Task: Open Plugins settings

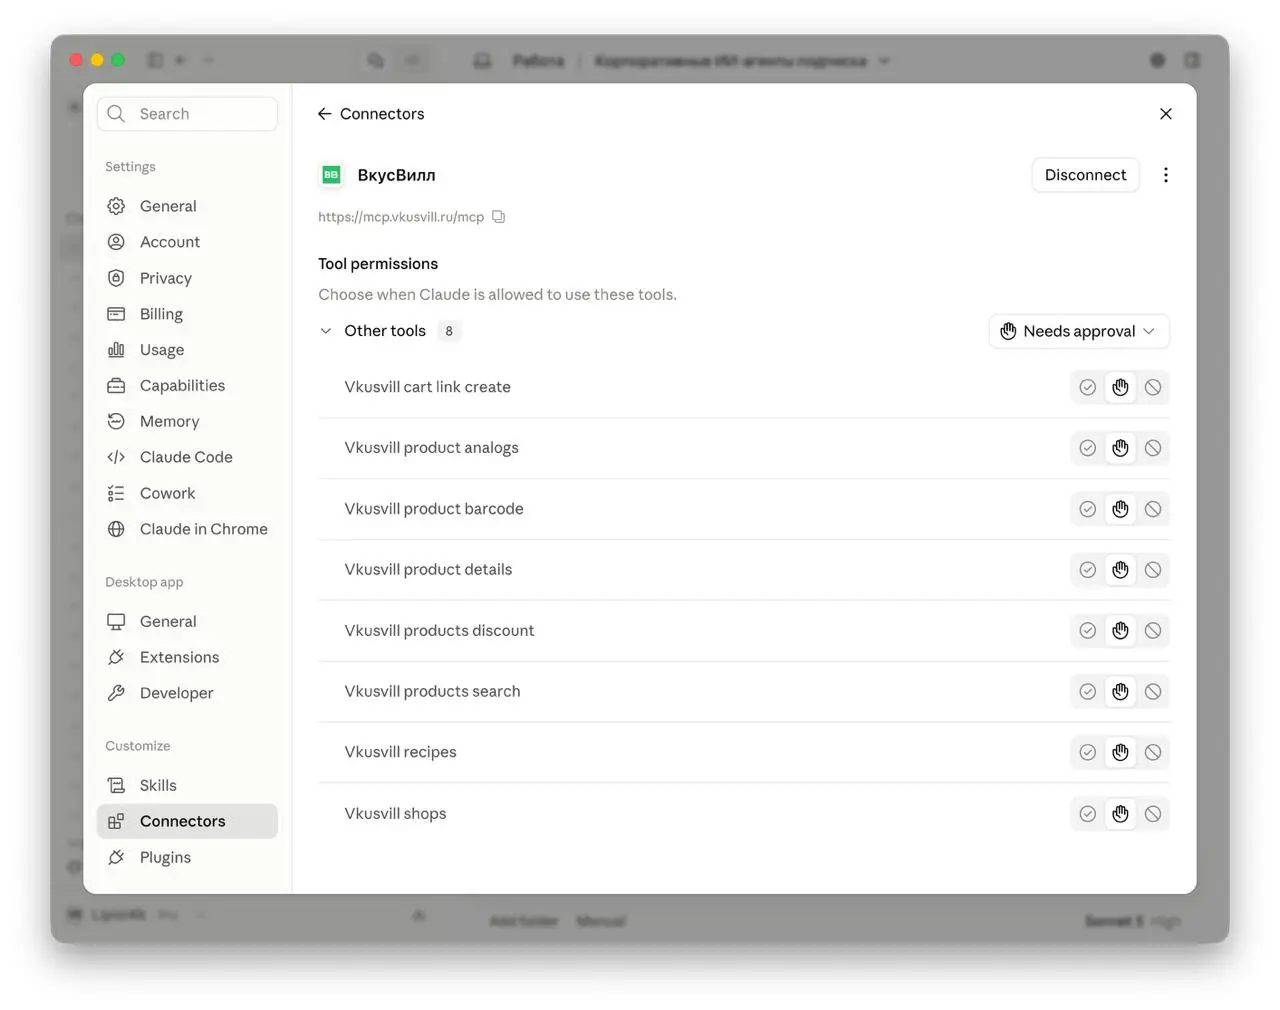Action: [187, 857]
